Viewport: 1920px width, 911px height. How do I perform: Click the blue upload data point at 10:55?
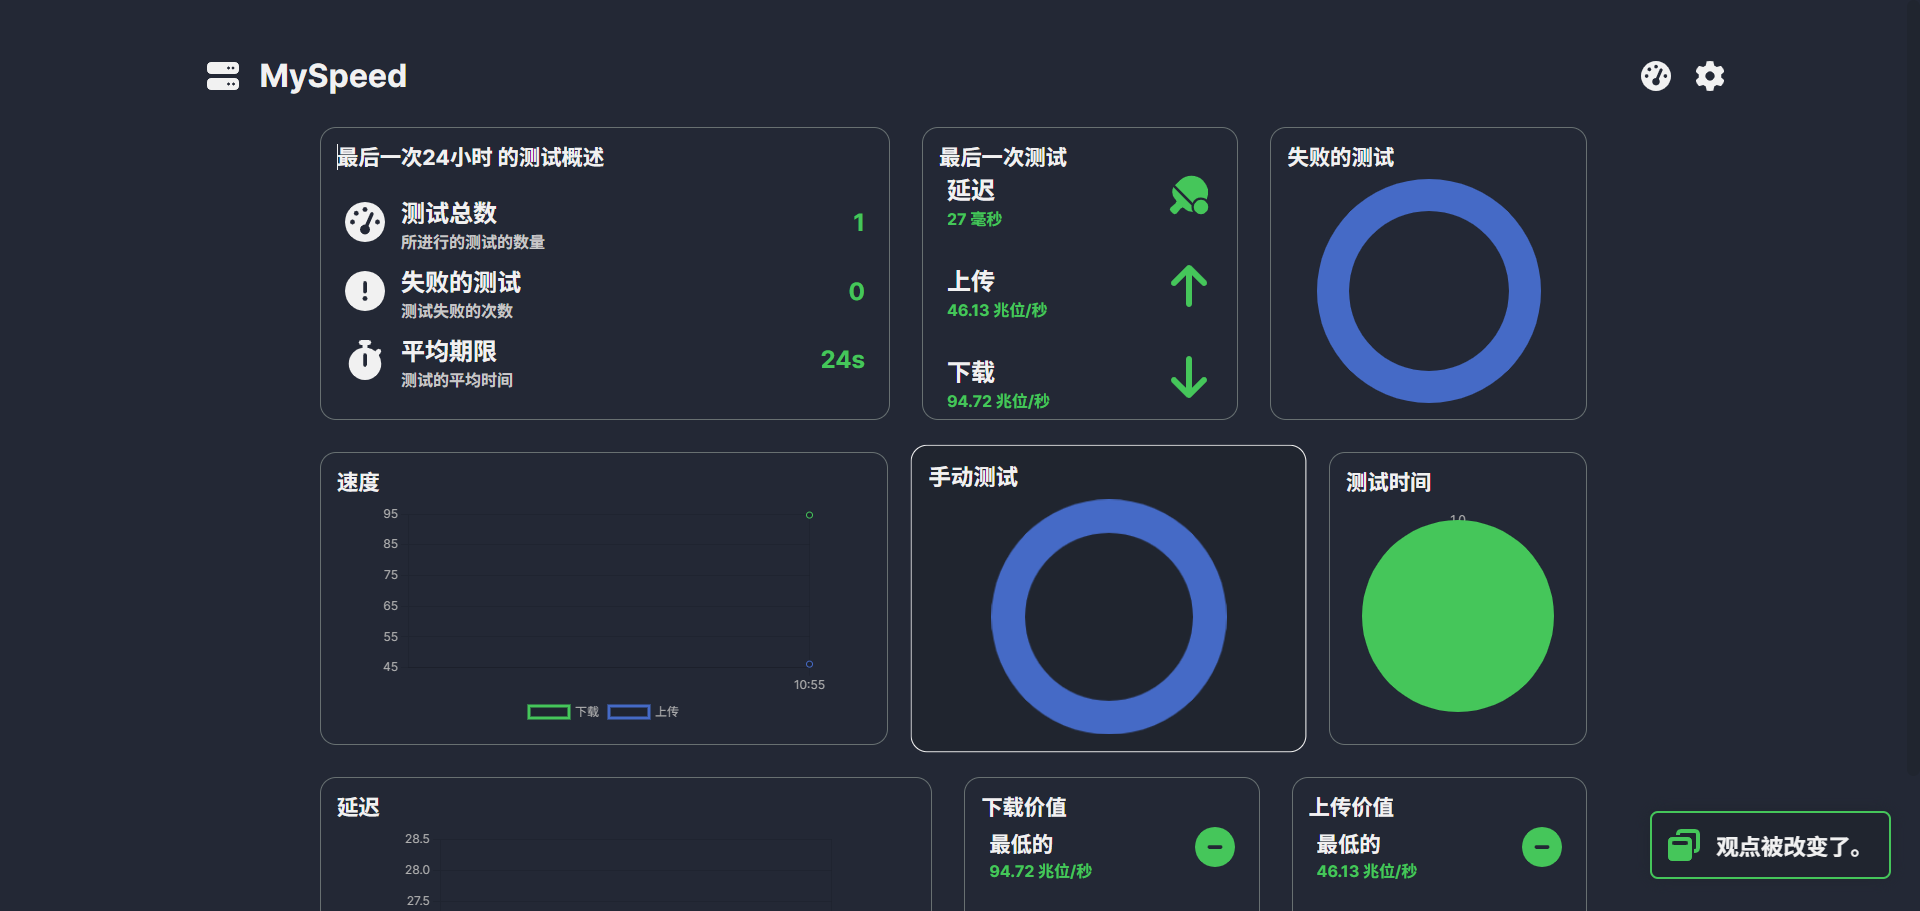click(x=810, y=664)
